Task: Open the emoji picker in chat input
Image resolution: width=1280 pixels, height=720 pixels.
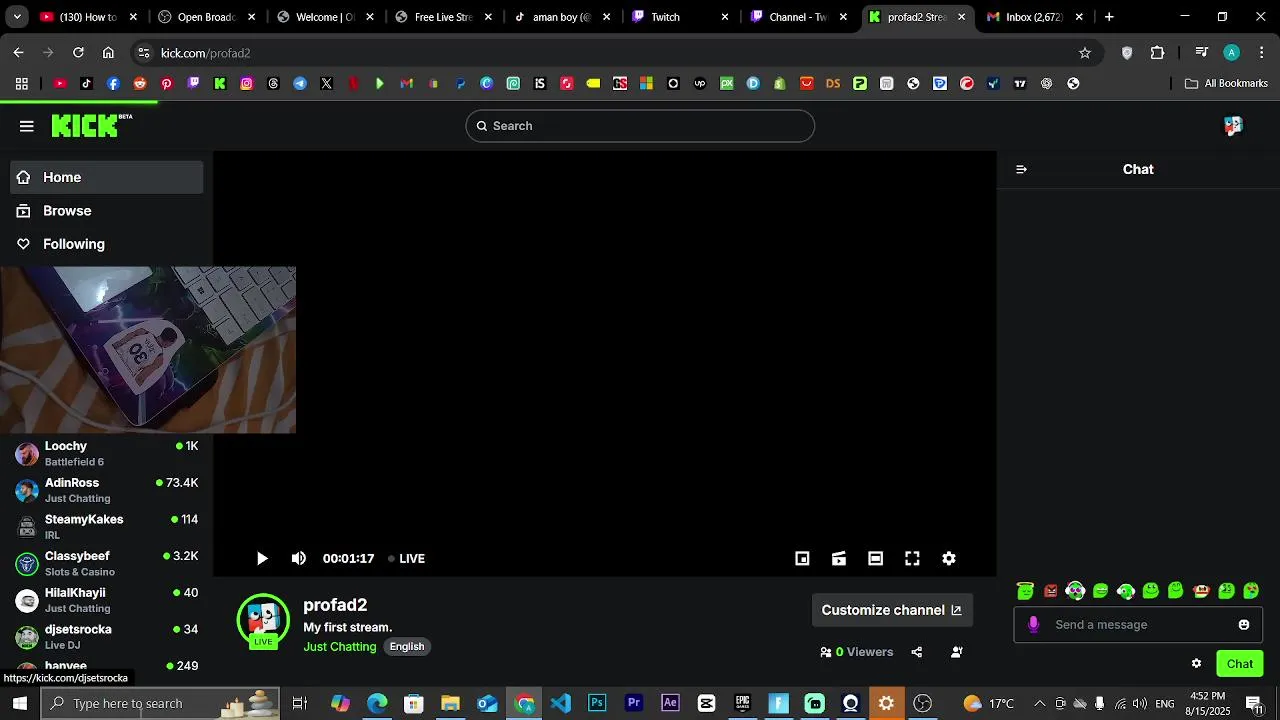Action: pyautogui.click(x=1244, y=625)
